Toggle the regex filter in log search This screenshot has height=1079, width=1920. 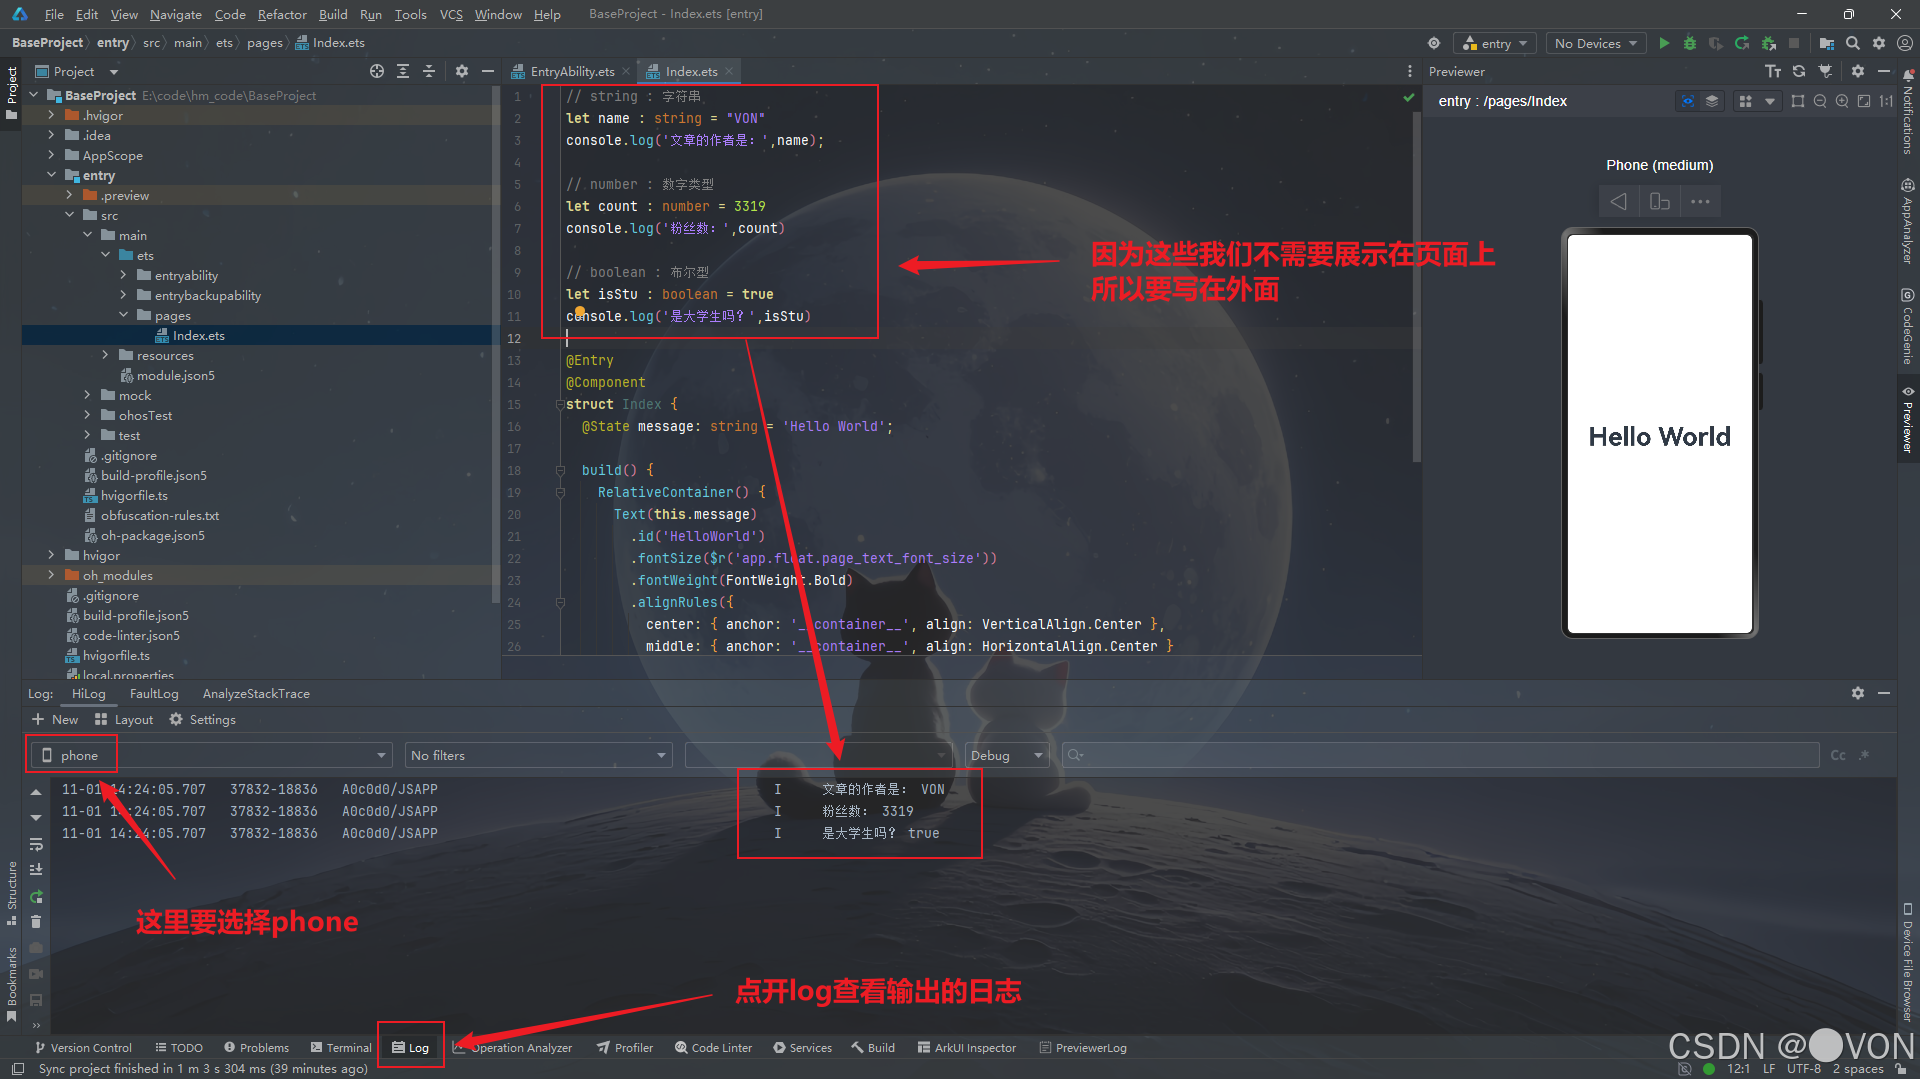[1864, 755]
